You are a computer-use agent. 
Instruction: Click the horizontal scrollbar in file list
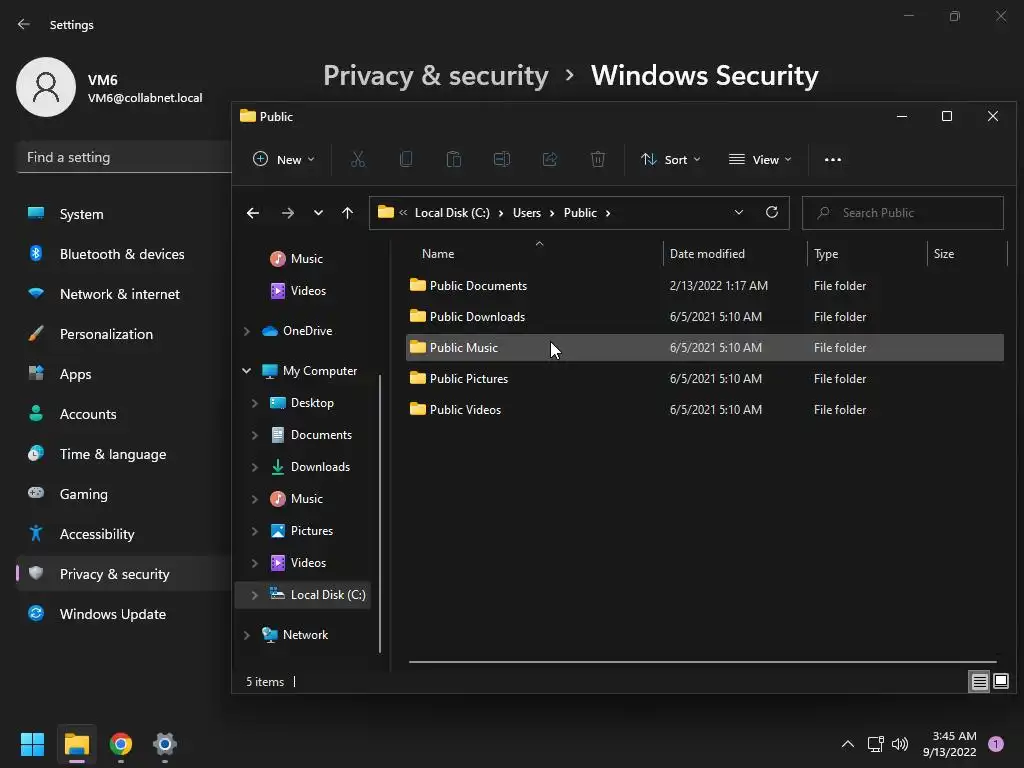(703, 662)
